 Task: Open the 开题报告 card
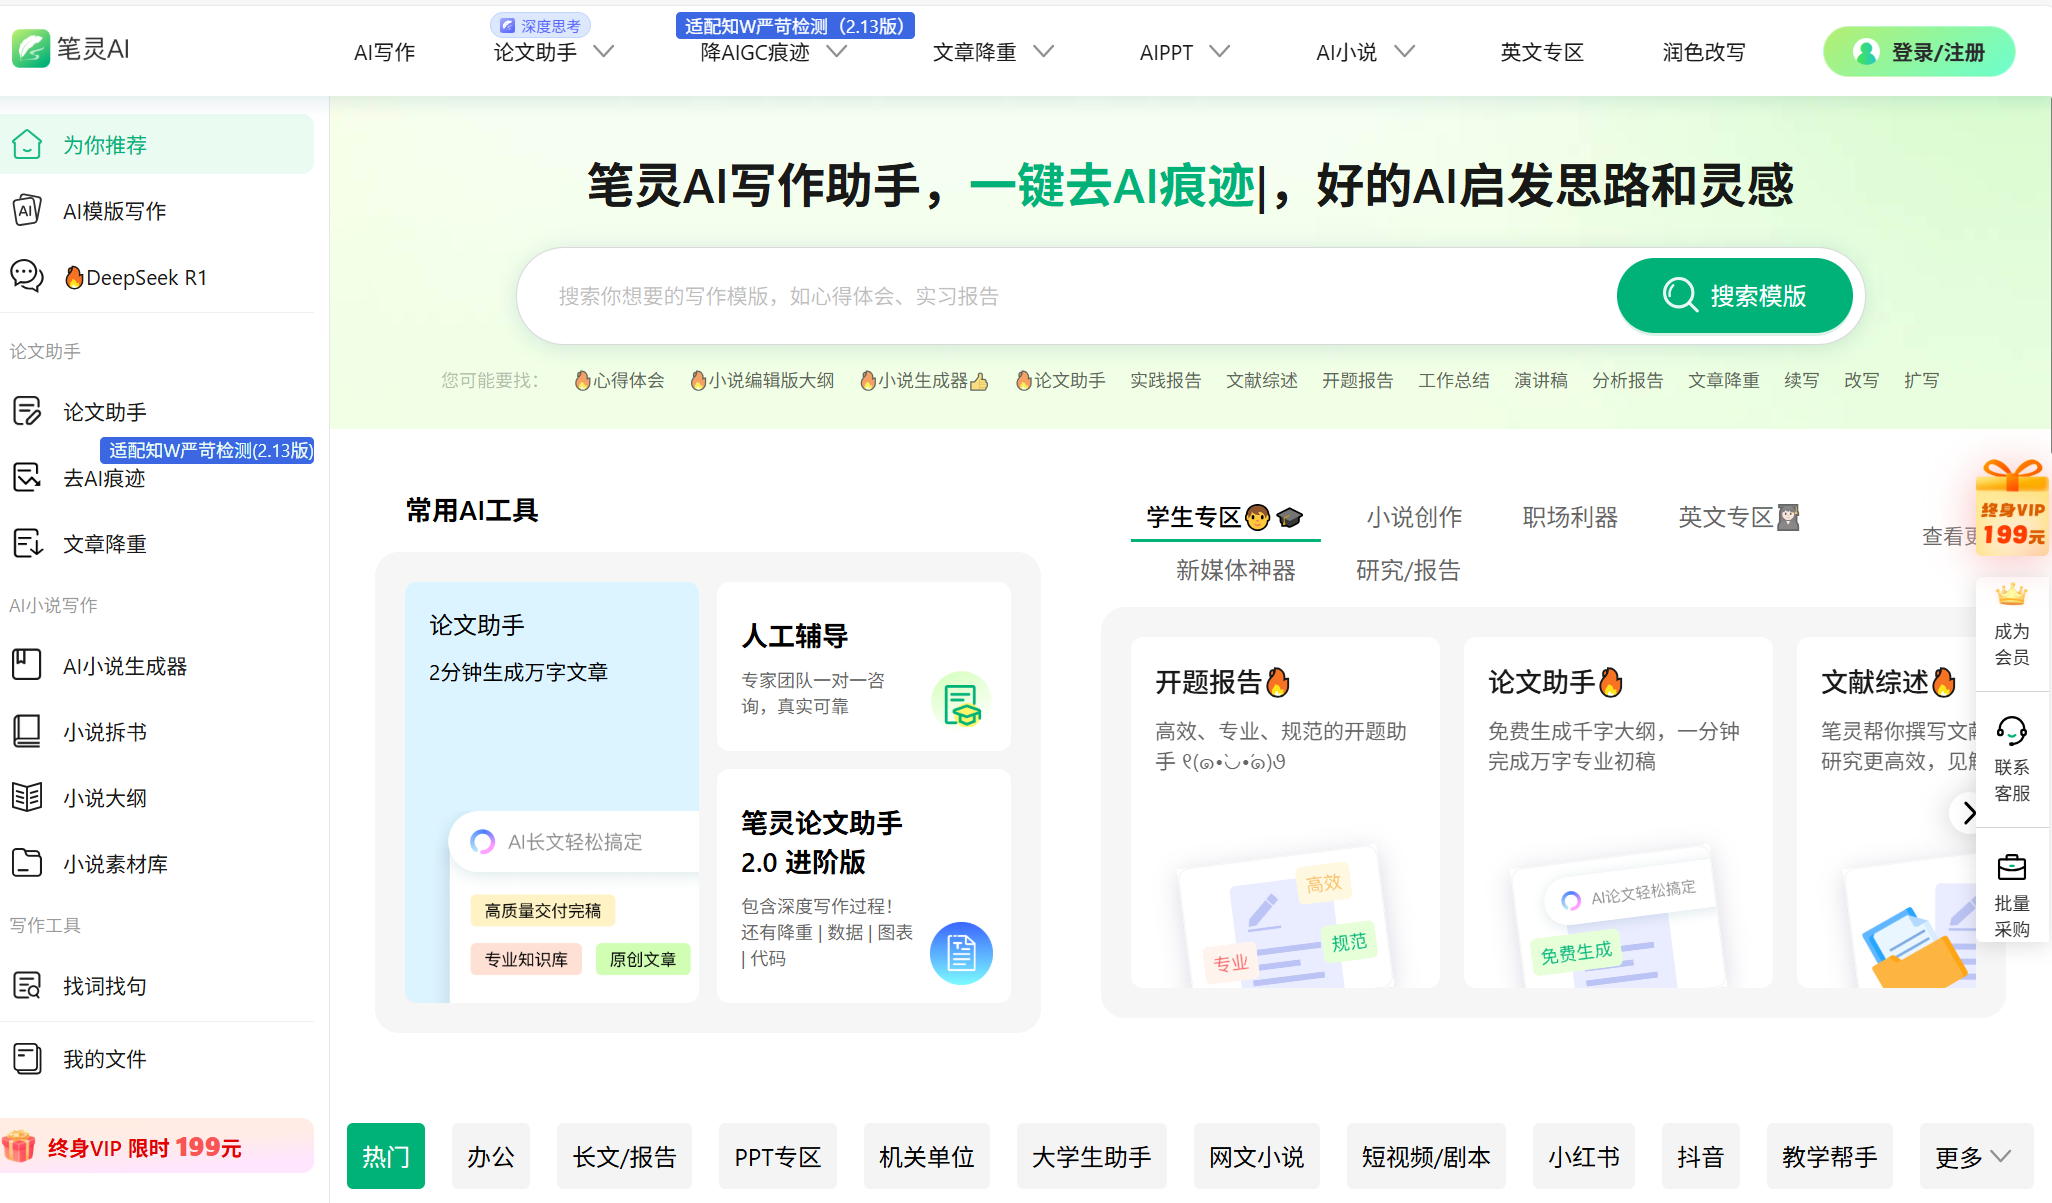[1285, 812]
